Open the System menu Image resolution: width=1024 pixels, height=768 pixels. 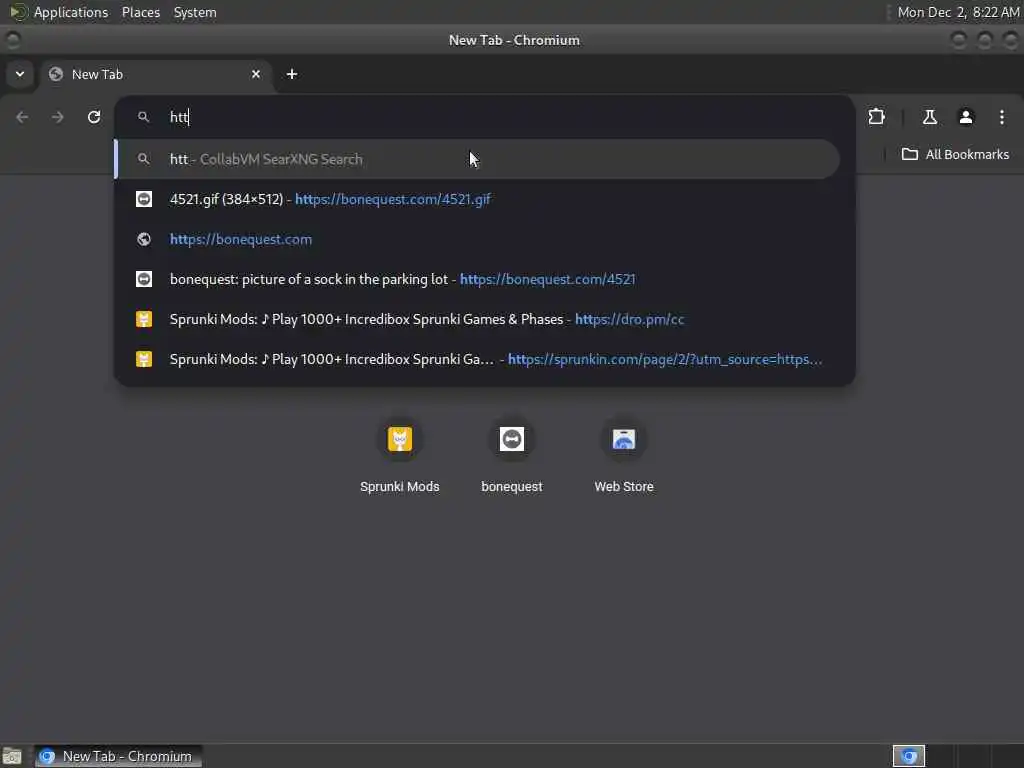[195, 12]
